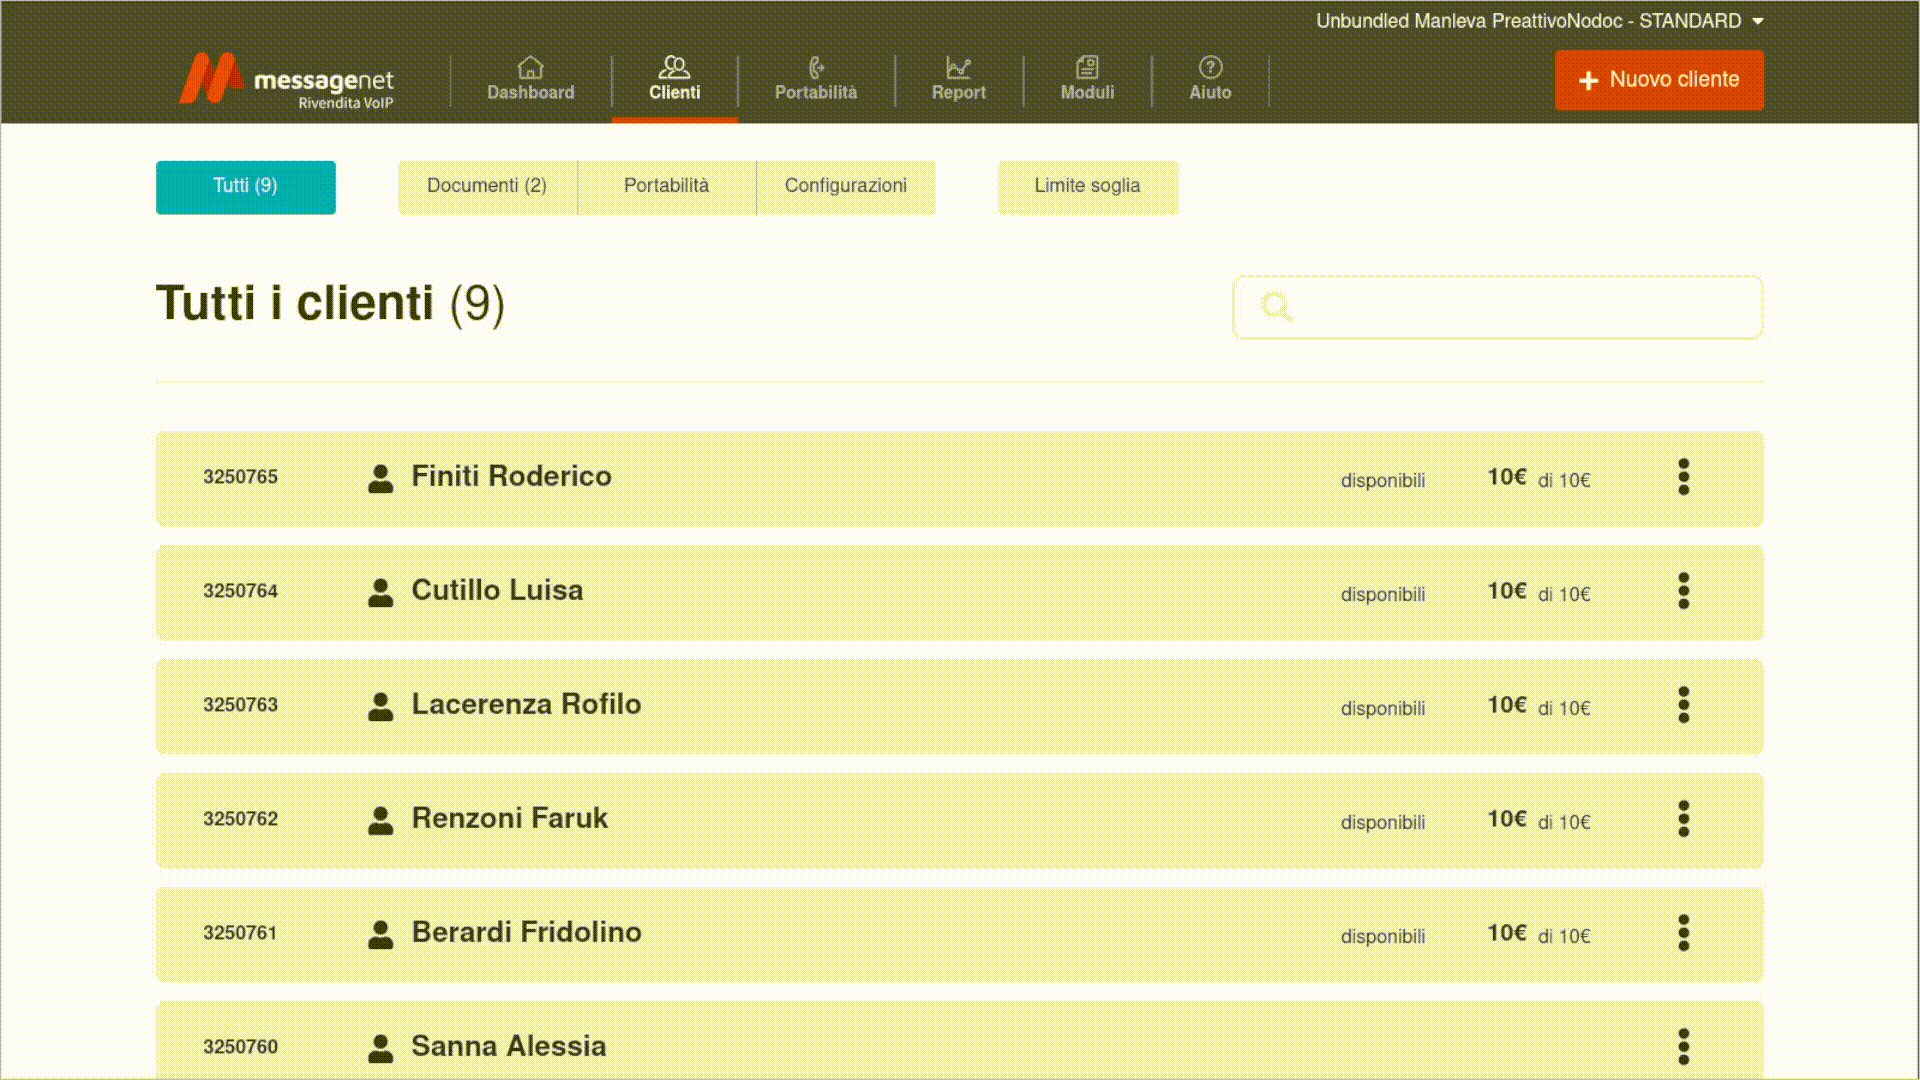Open the Portabilità phone icon
This screenshot has width=1920, height=1080.
[816, 68]
